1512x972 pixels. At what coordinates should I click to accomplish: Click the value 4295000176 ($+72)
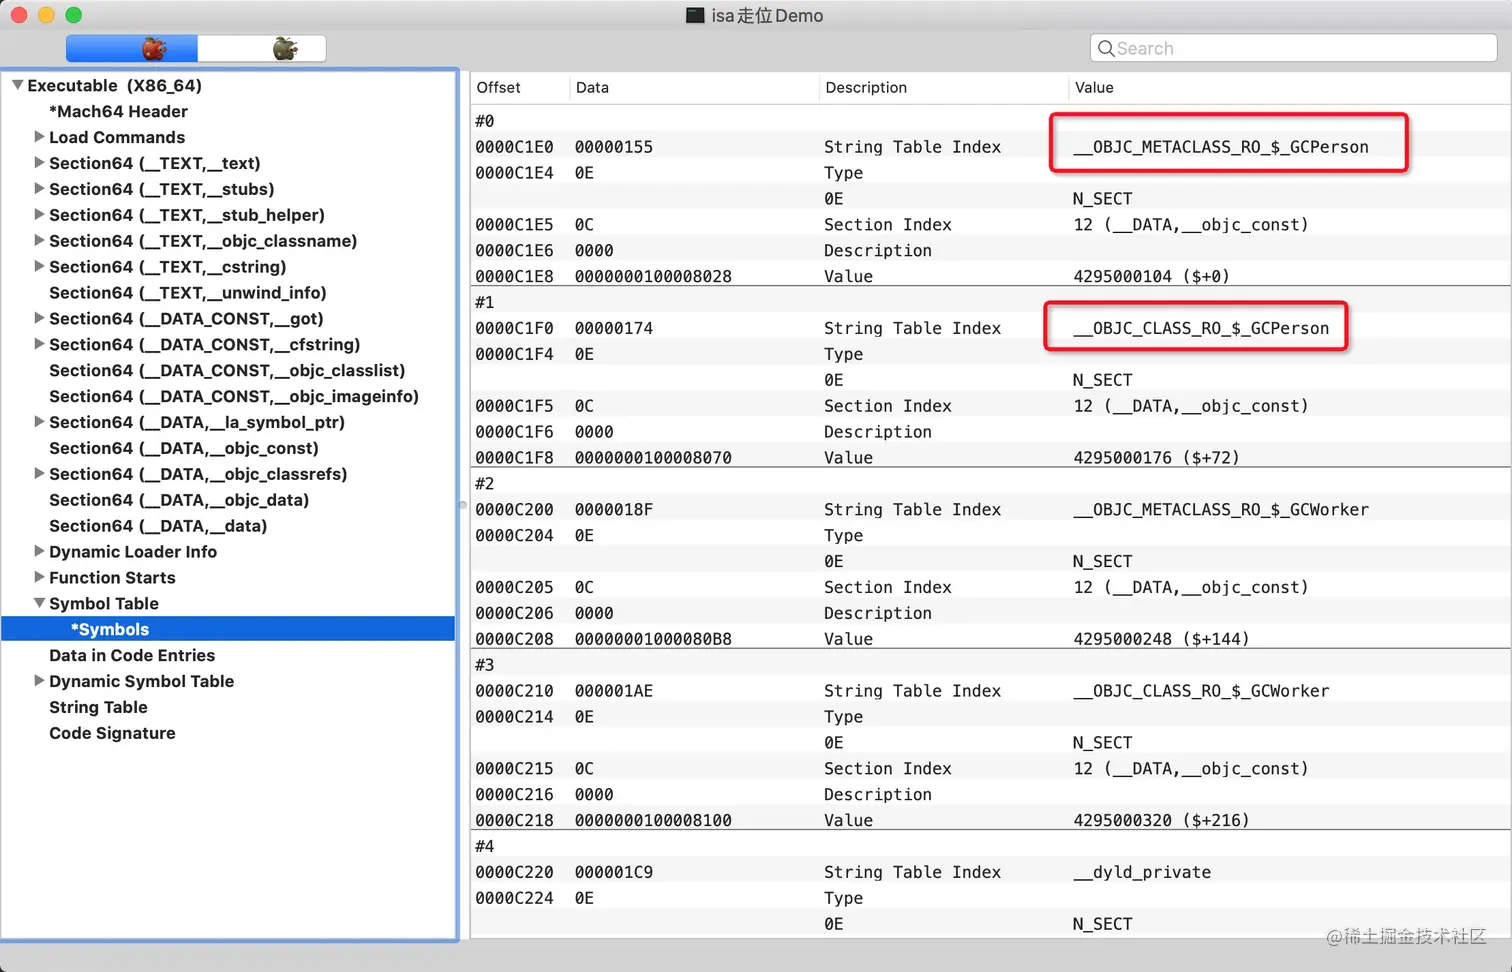1157,458
